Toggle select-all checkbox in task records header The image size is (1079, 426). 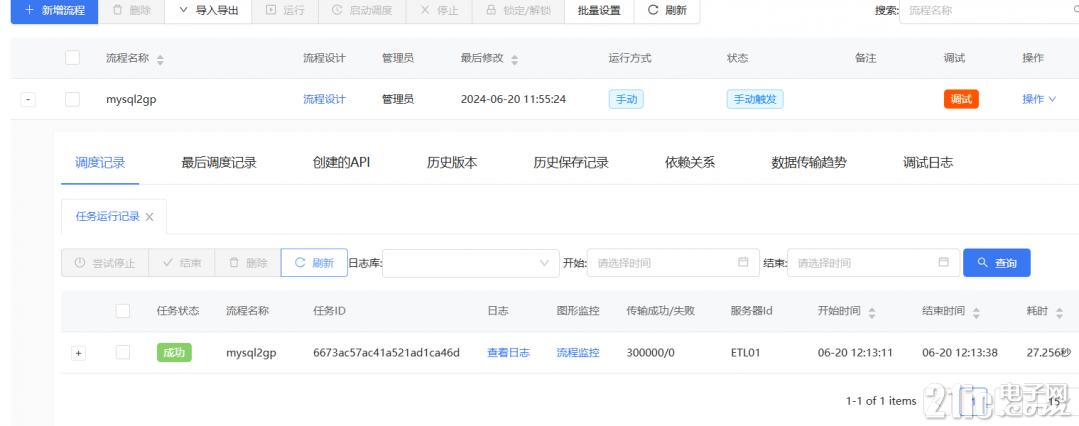coord(122,311)
